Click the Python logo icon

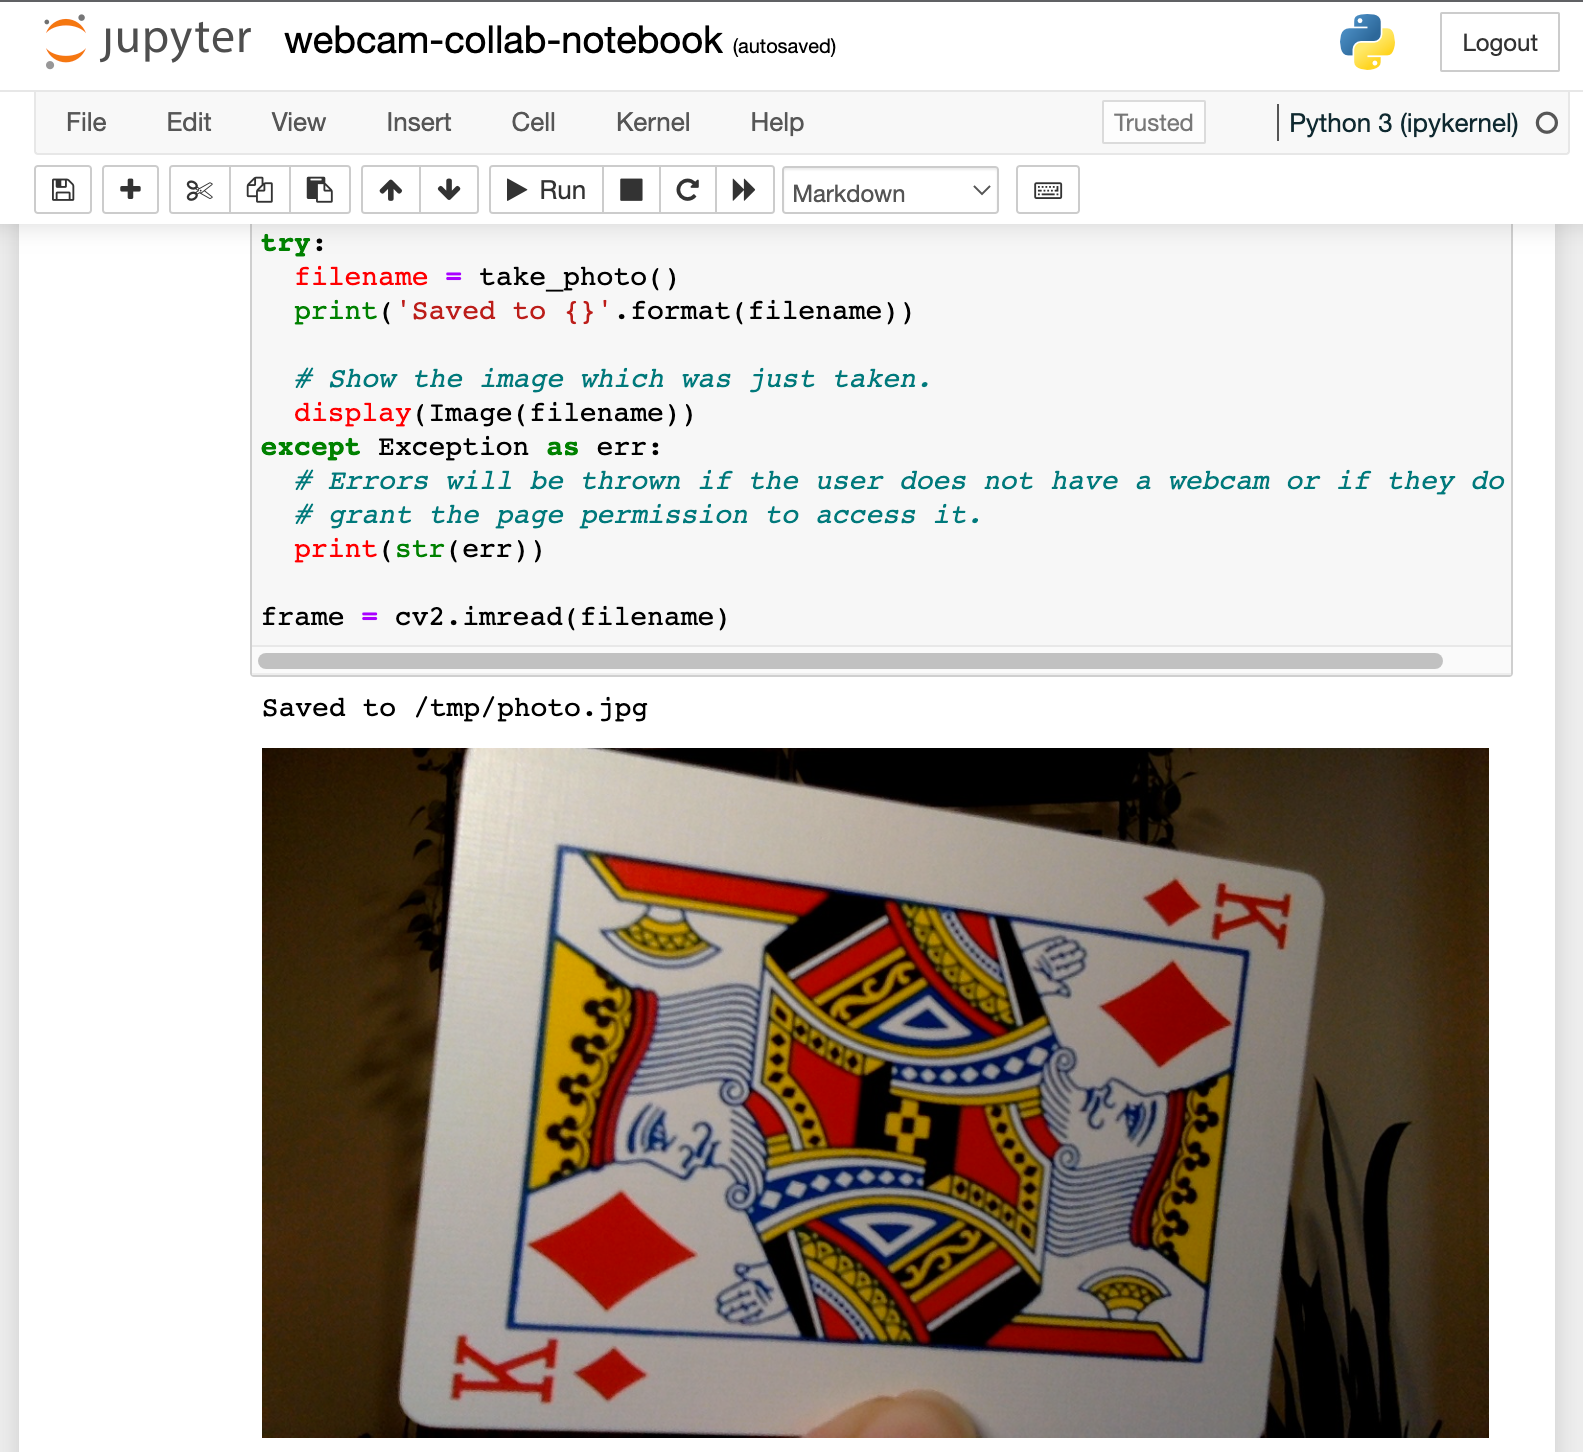pyautogui.click(x=1367, y=42)
